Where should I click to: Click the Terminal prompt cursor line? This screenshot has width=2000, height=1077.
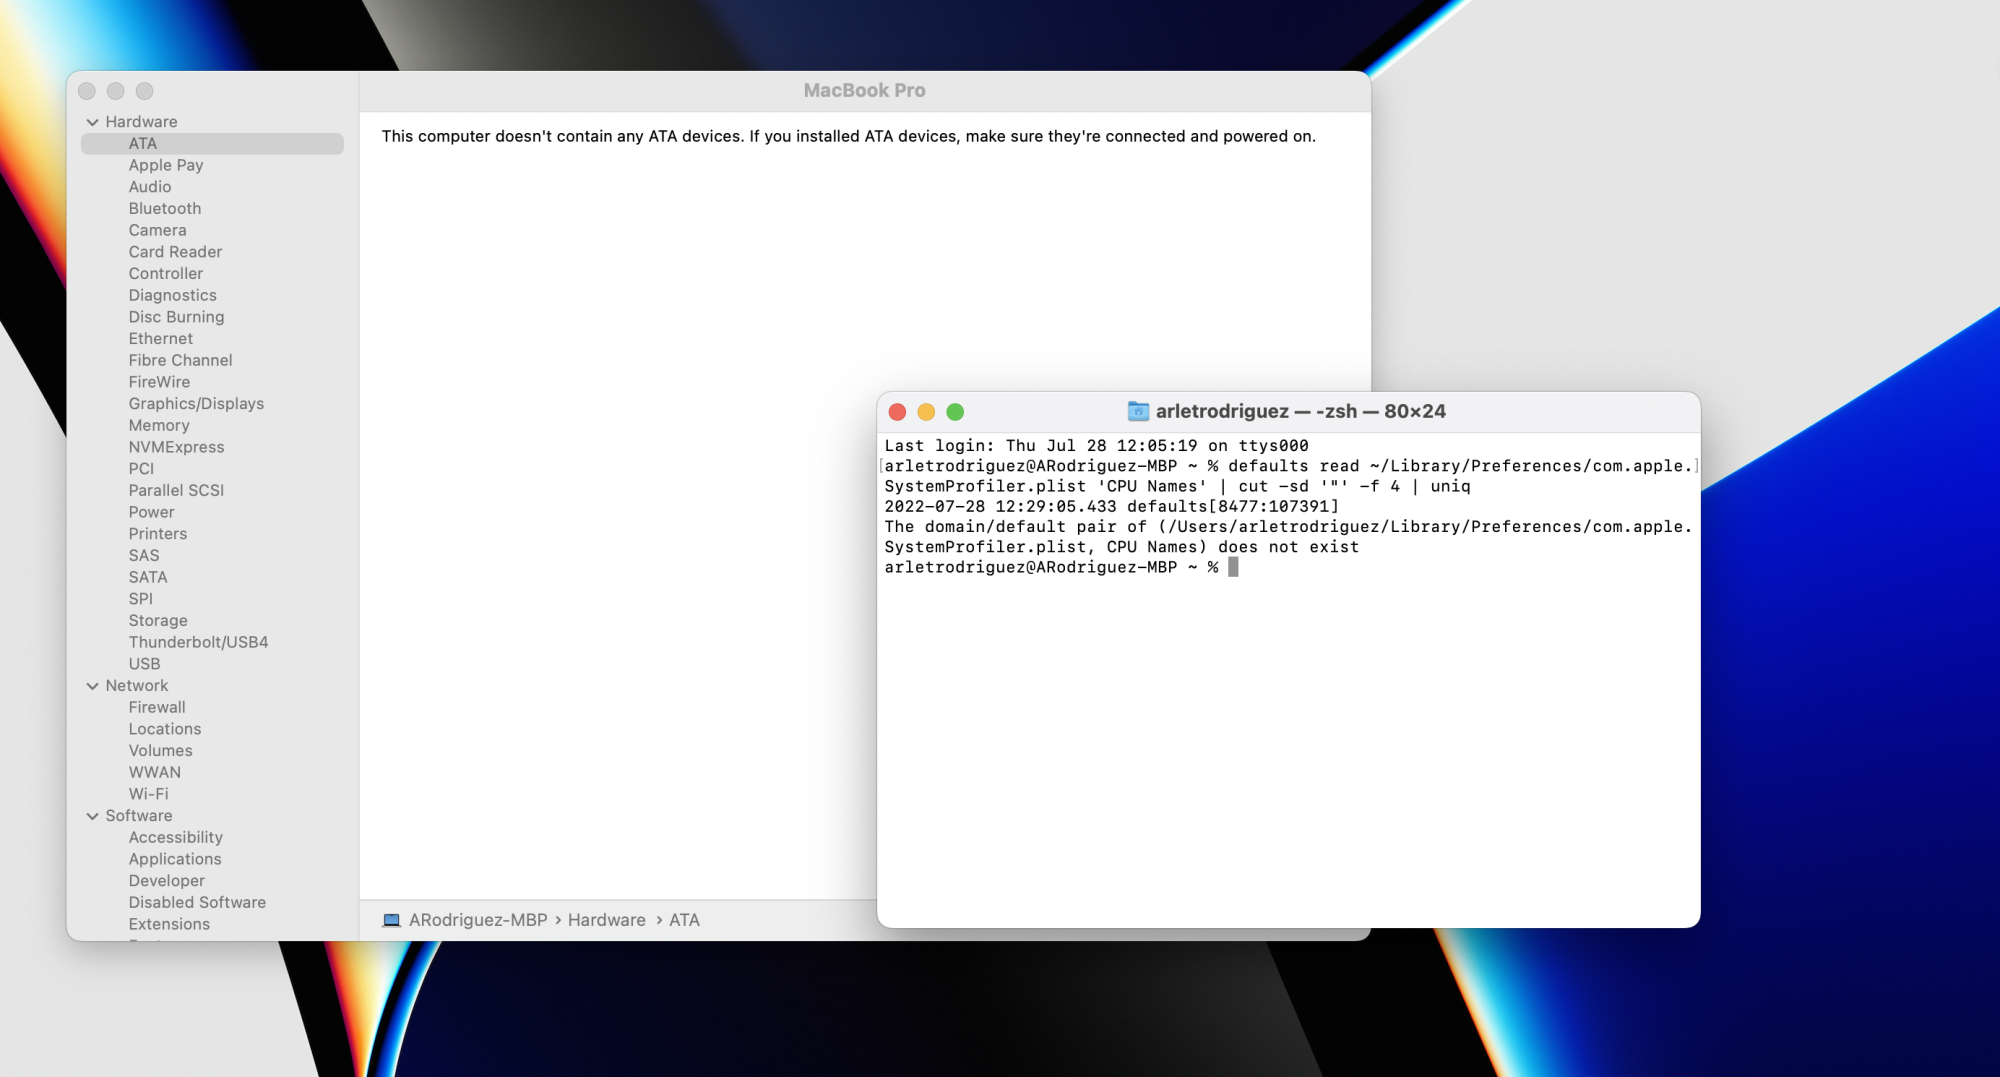(x=1061, y=567)
